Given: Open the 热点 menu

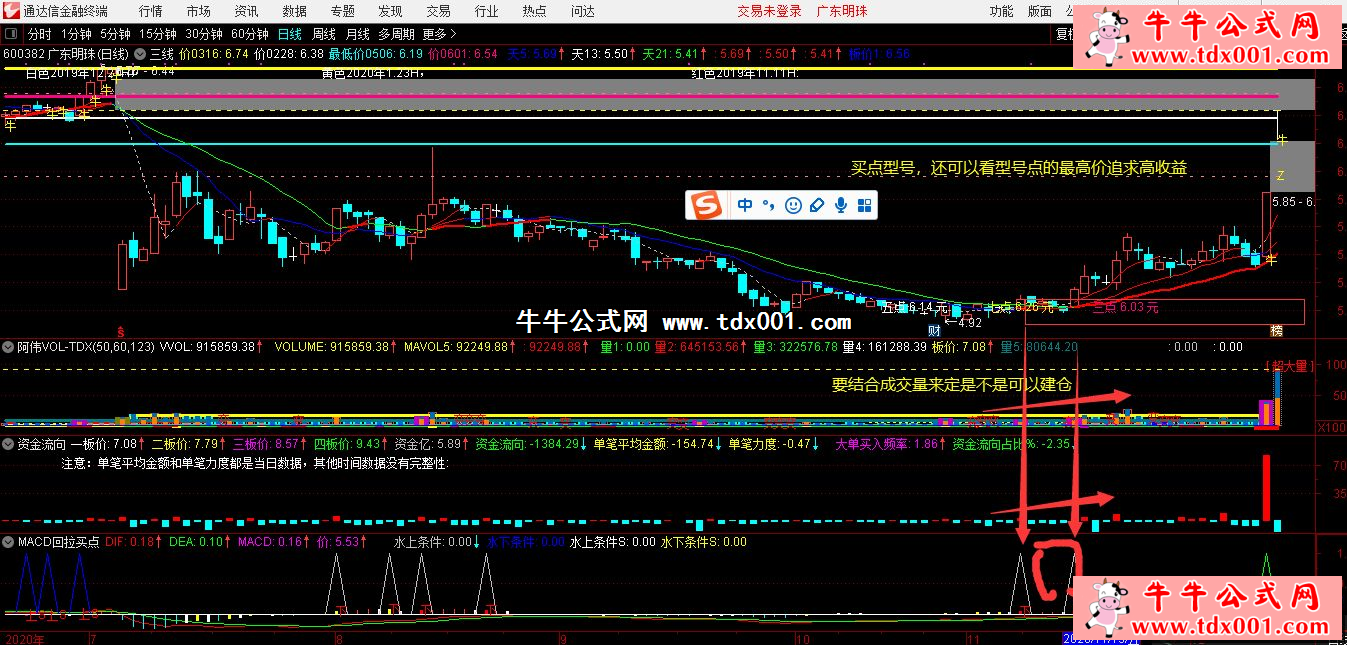Looking at the screenshot, I should (x=534, y=11).
